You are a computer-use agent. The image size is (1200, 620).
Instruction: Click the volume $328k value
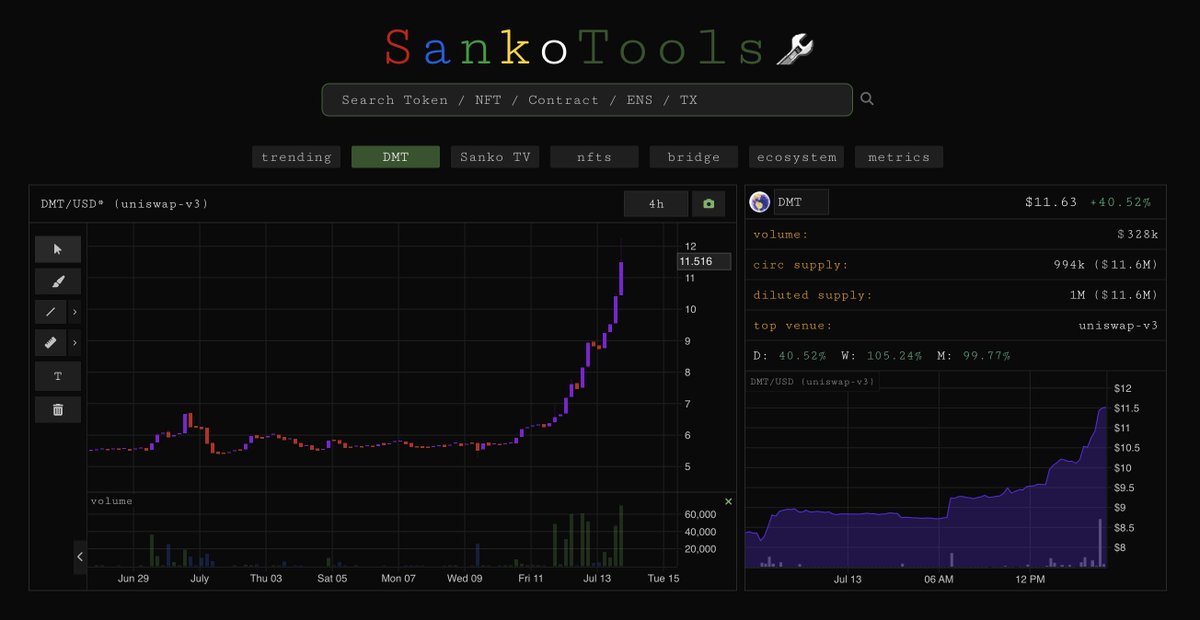(x=1137, y=234)
